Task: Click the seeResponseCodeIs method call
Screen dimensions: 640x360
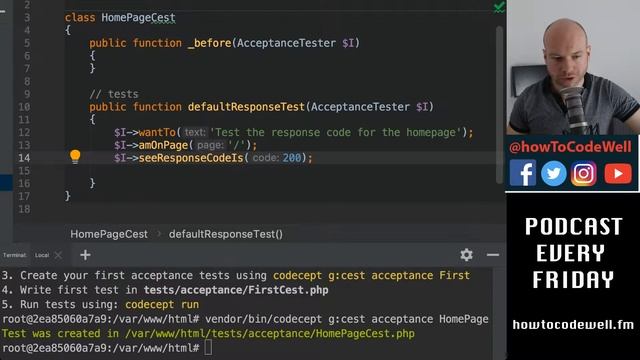Action: click(x=191, y=158)
